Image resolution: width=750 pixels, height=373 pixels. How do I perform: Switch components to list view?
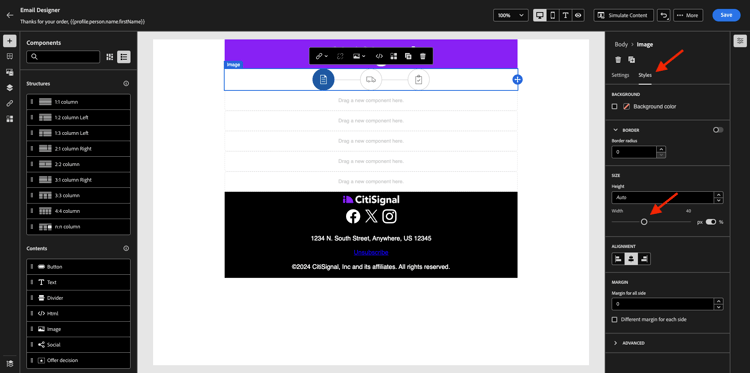124,57
